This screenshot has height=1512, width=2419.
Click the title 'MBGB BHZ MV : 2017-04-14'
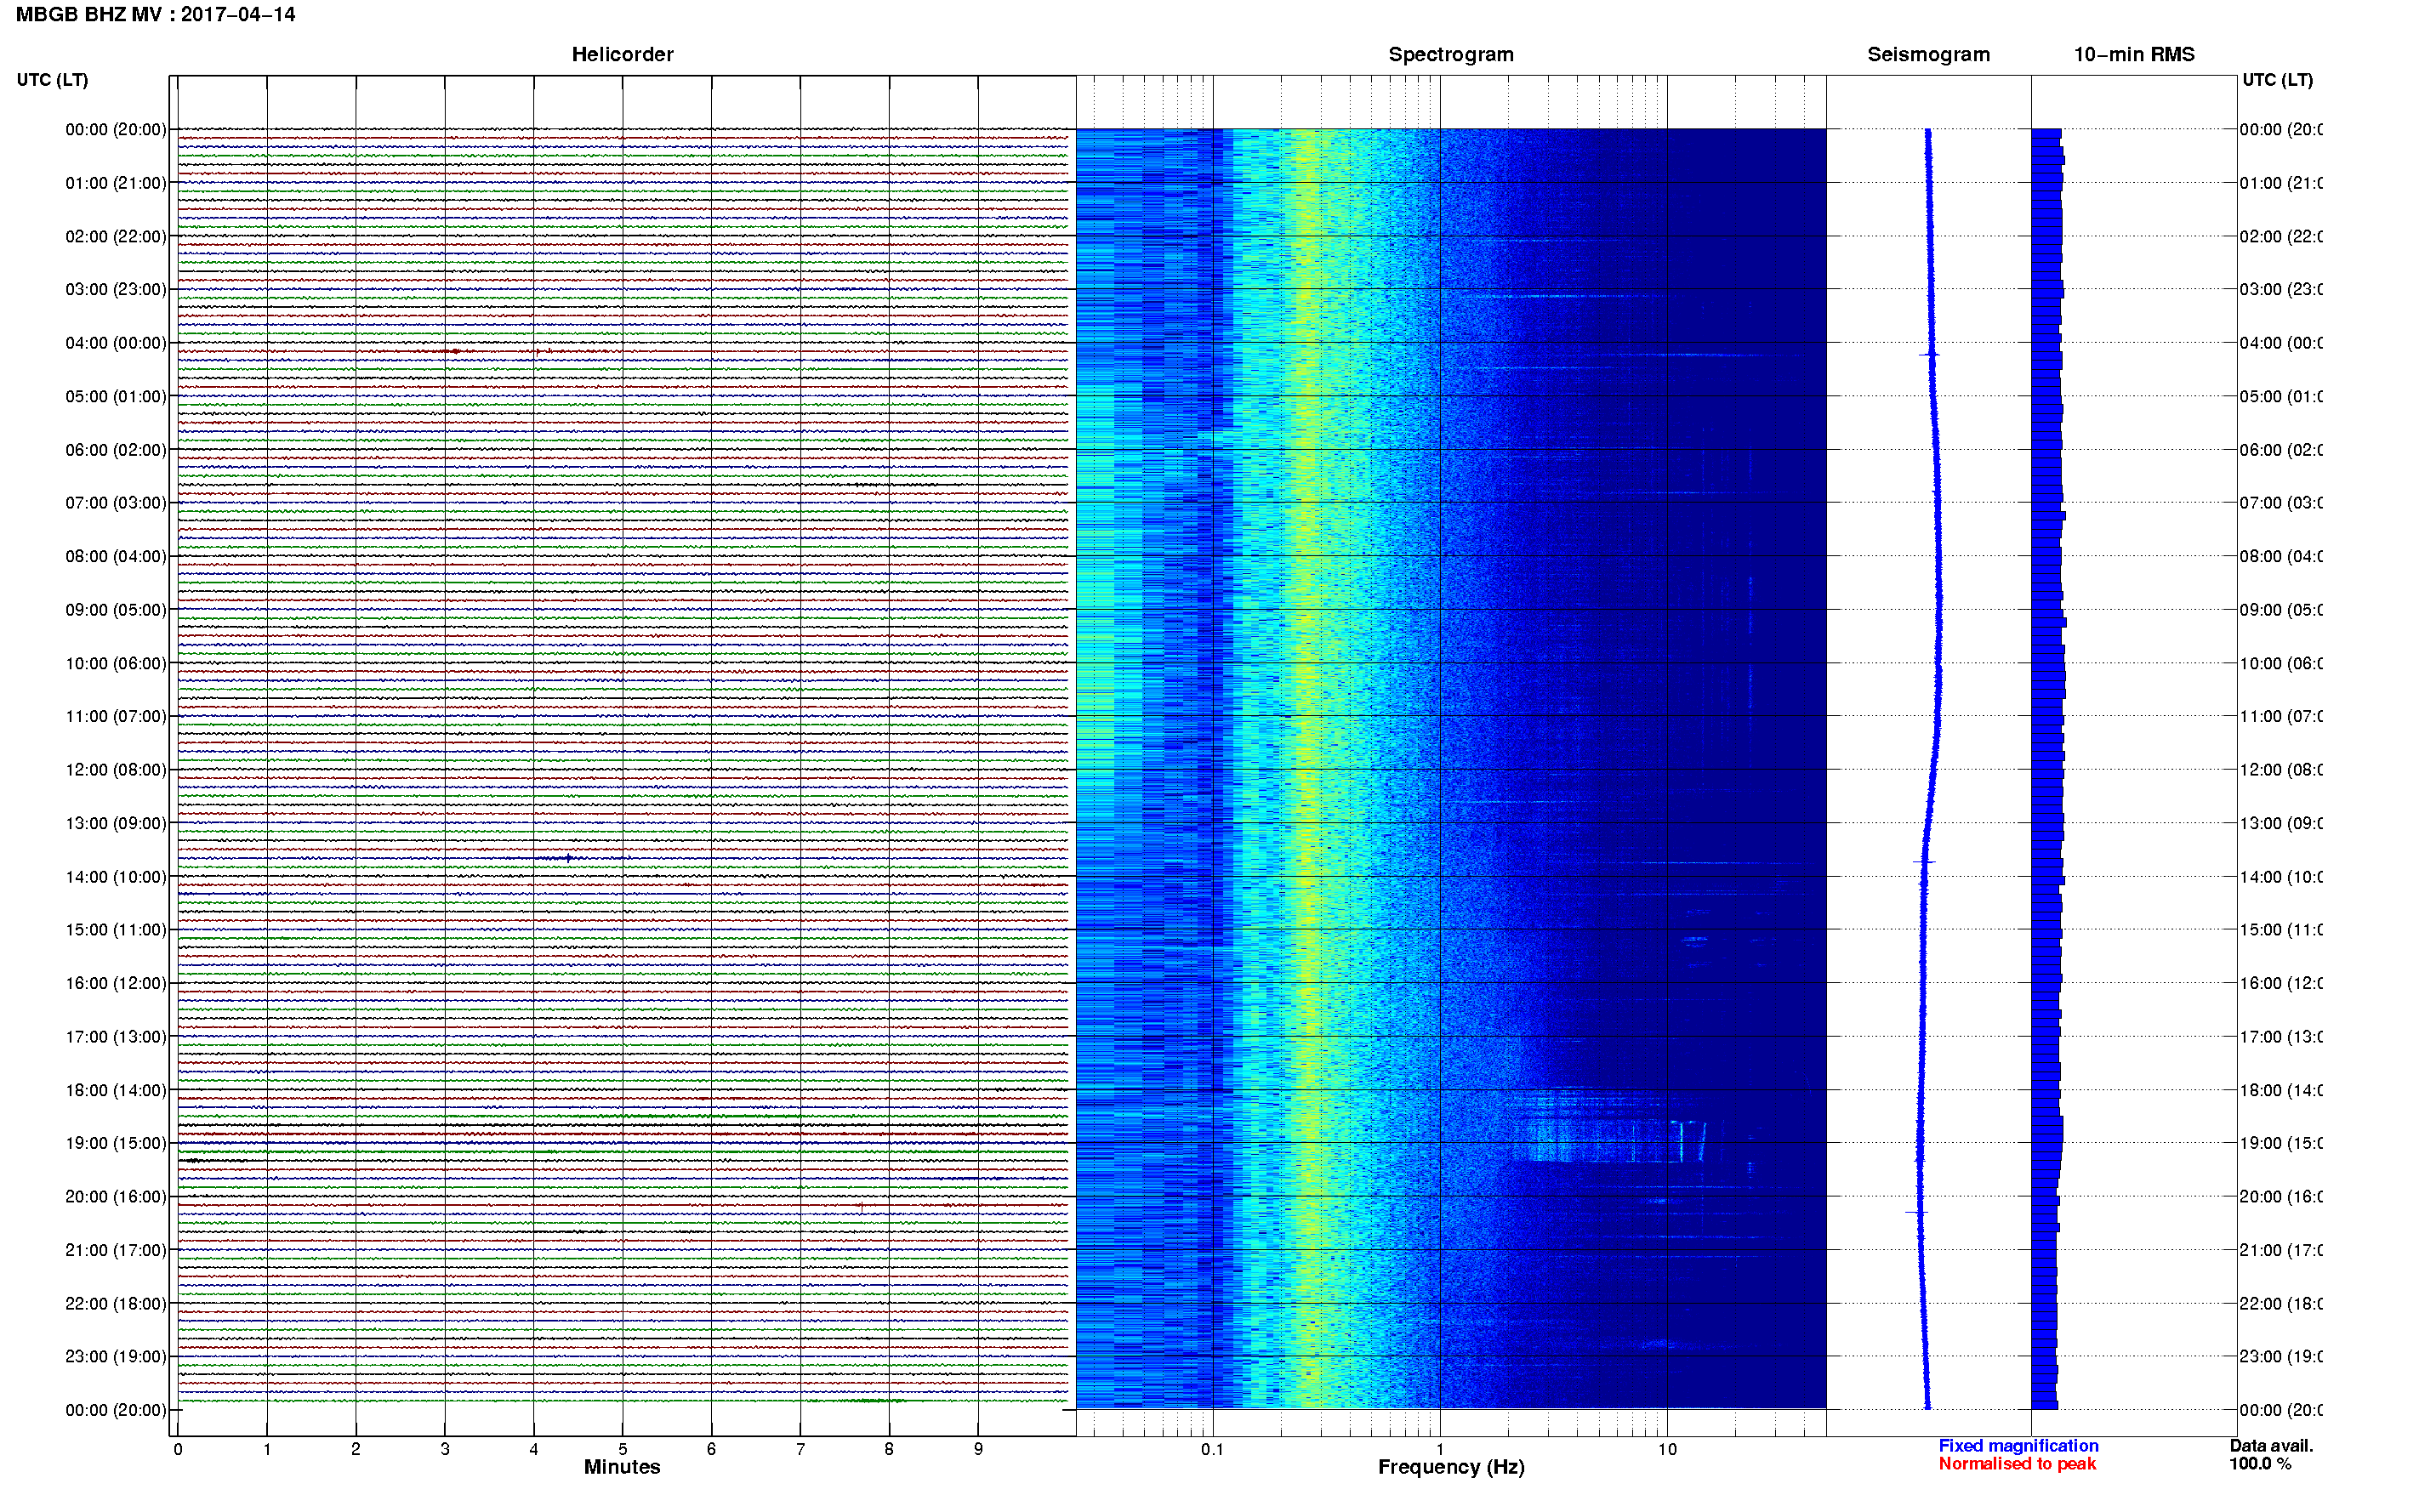[x=155, y=14]
